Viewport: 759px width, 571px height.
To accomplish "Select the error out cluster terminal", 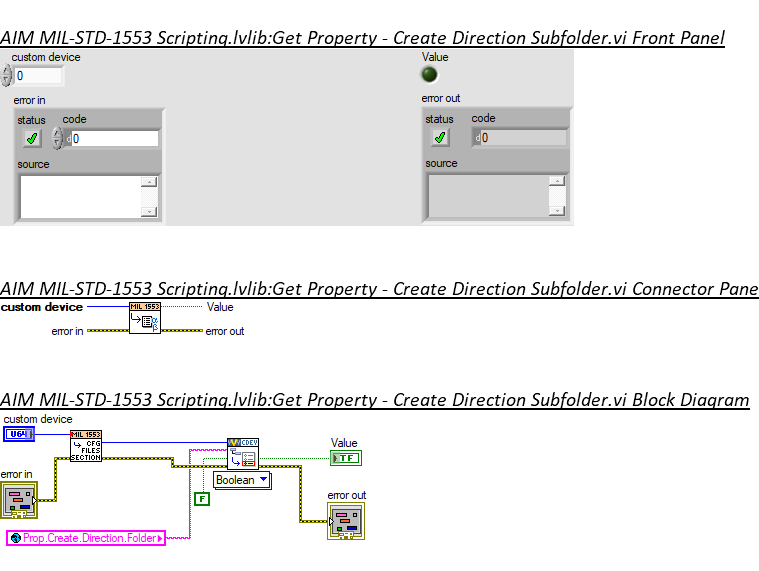I will [x=346, y=521].
